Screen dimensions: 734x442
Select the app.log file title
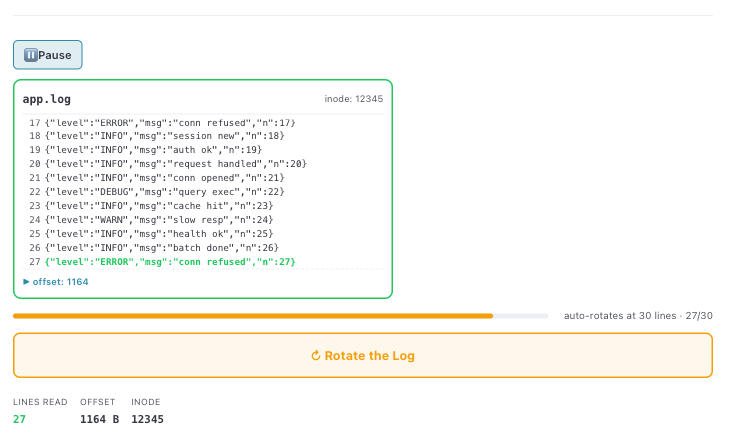pyautogui.click(x=47, y=99)
